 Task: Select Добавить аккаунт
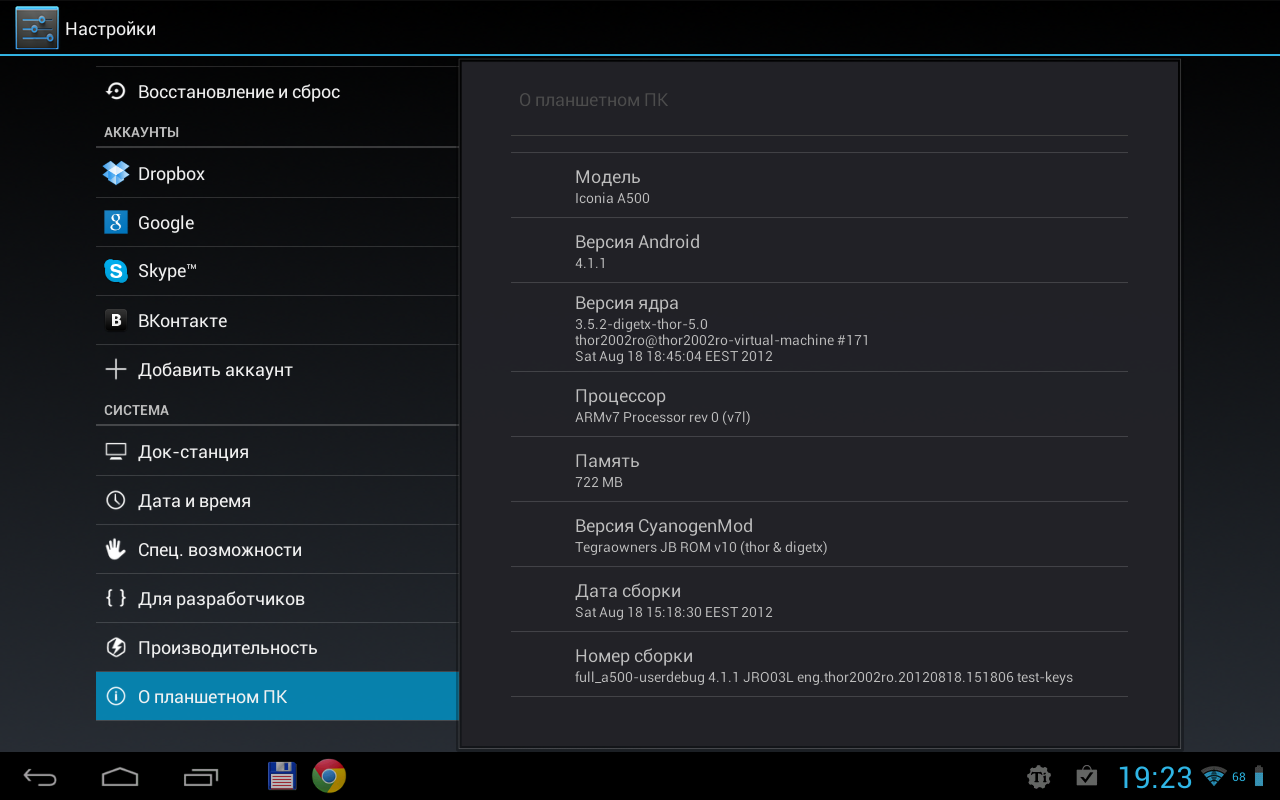pyautogui.click(x=277, y=369)
